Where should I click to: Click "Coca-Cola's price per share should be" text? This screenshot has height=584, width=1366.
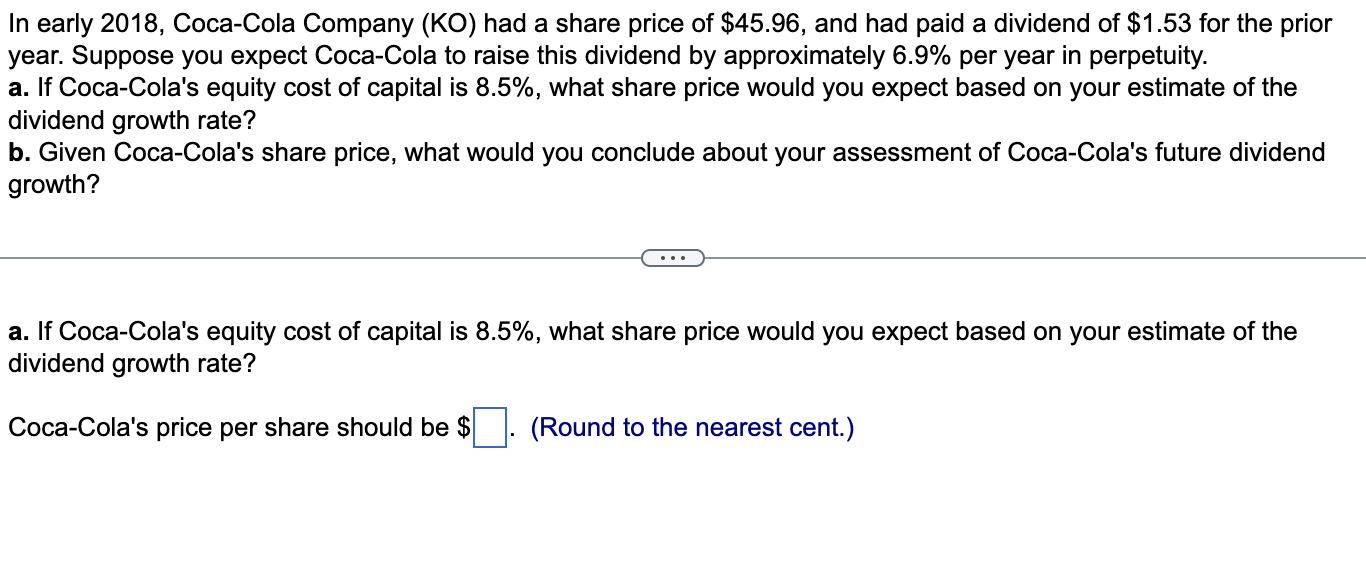pos(229,428)
